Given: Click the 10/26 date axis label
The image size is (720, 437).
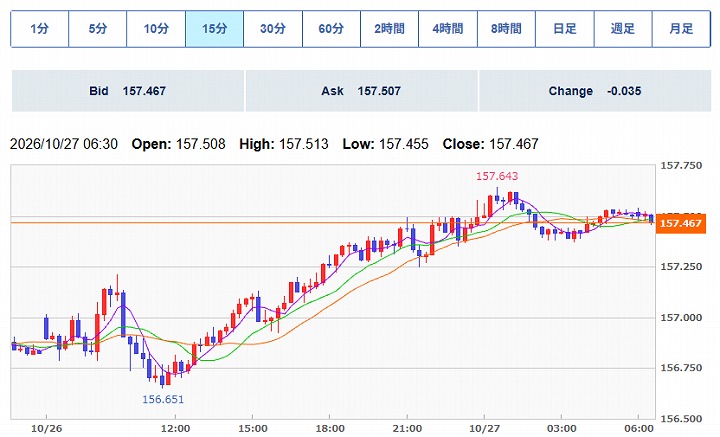Looking at the screenshot, I should pyautogui.click(x=46, y=429).
